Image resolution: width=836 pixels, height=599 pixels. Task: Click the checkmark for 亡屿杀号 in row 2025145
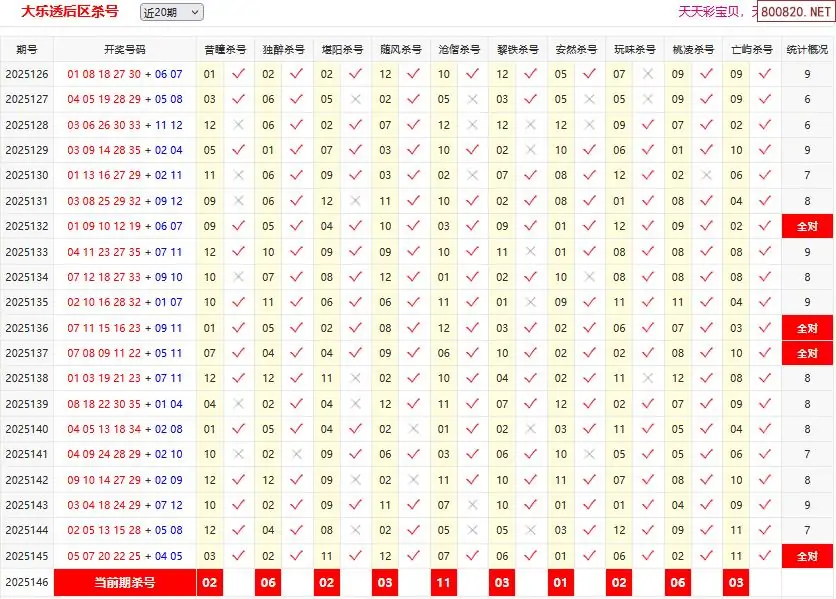(x=765, y=556)
